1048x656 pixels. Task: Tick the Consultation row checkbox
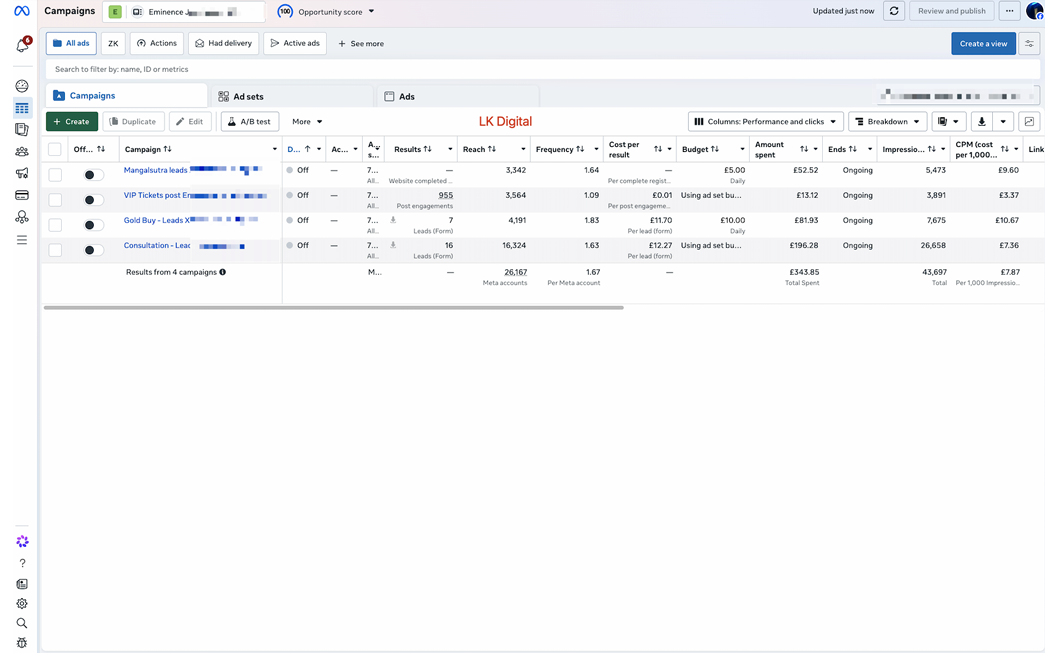coord(55,250)
